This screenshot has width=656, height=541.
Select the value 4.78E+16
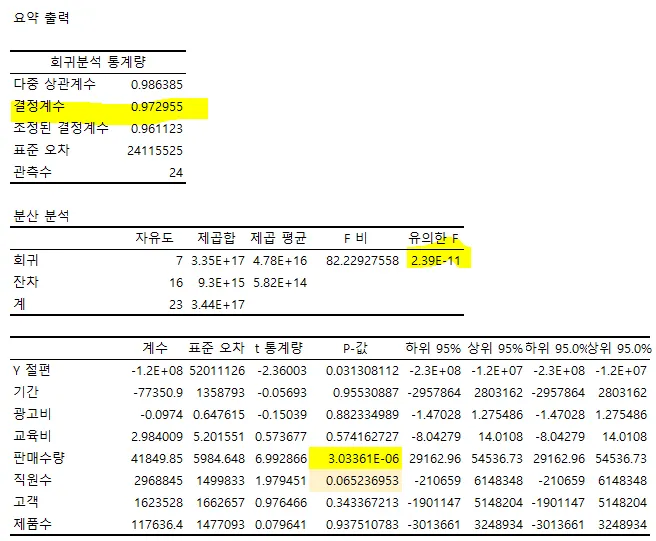[280, 261]
